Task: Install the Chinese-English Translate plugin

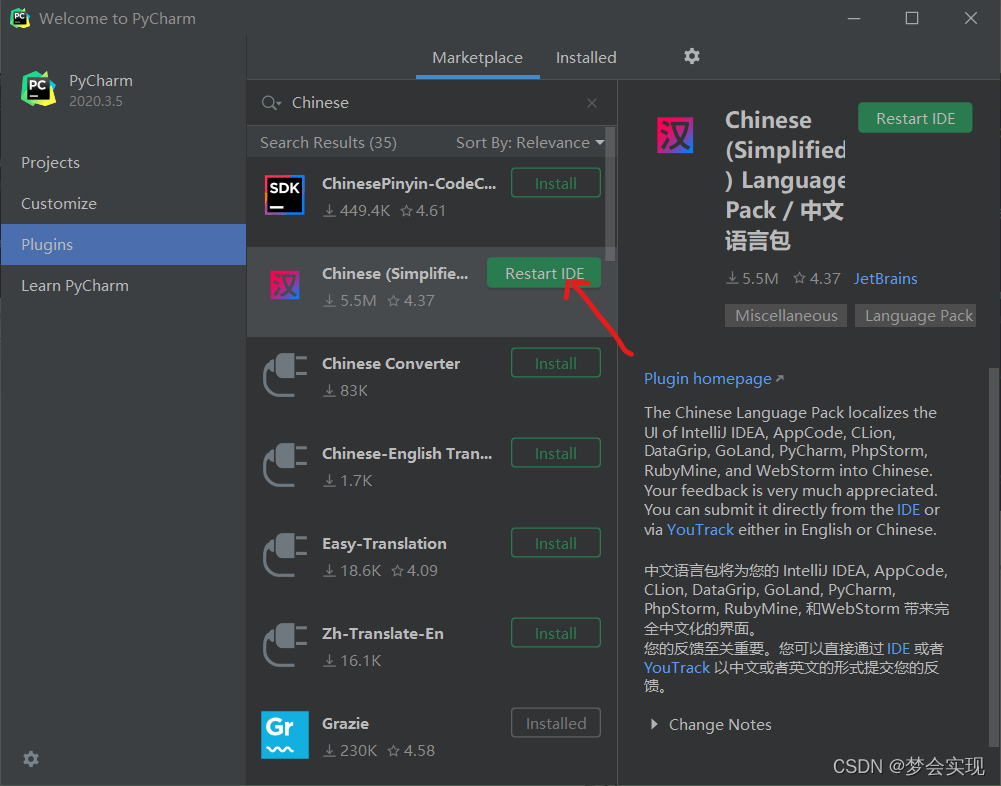Action: click(555, 453)
